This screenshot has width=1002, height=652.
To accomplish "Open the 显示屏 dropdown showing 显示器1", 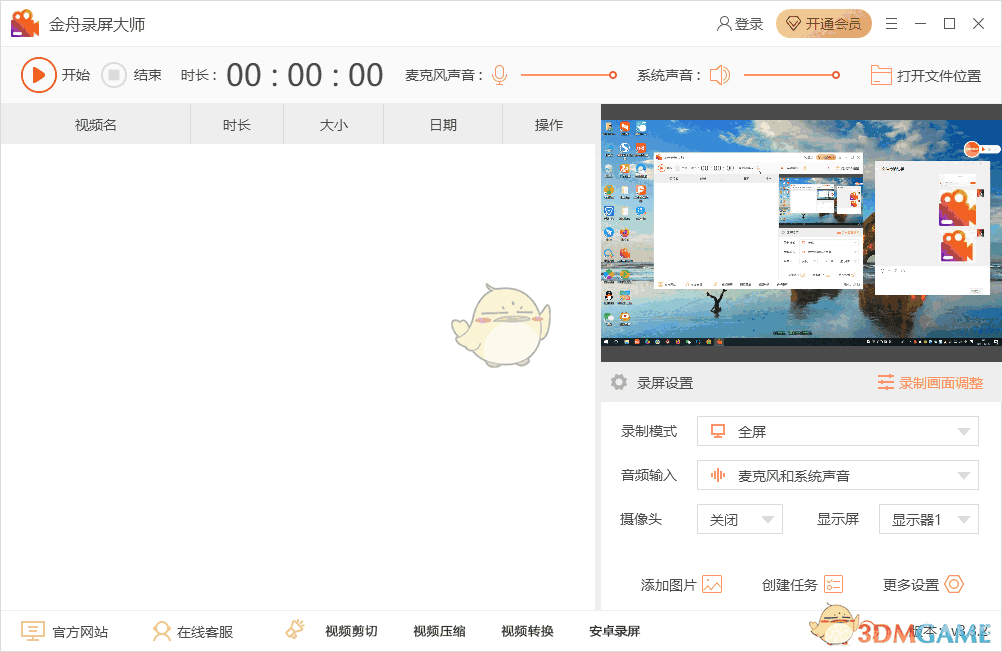I will (928, 519).
